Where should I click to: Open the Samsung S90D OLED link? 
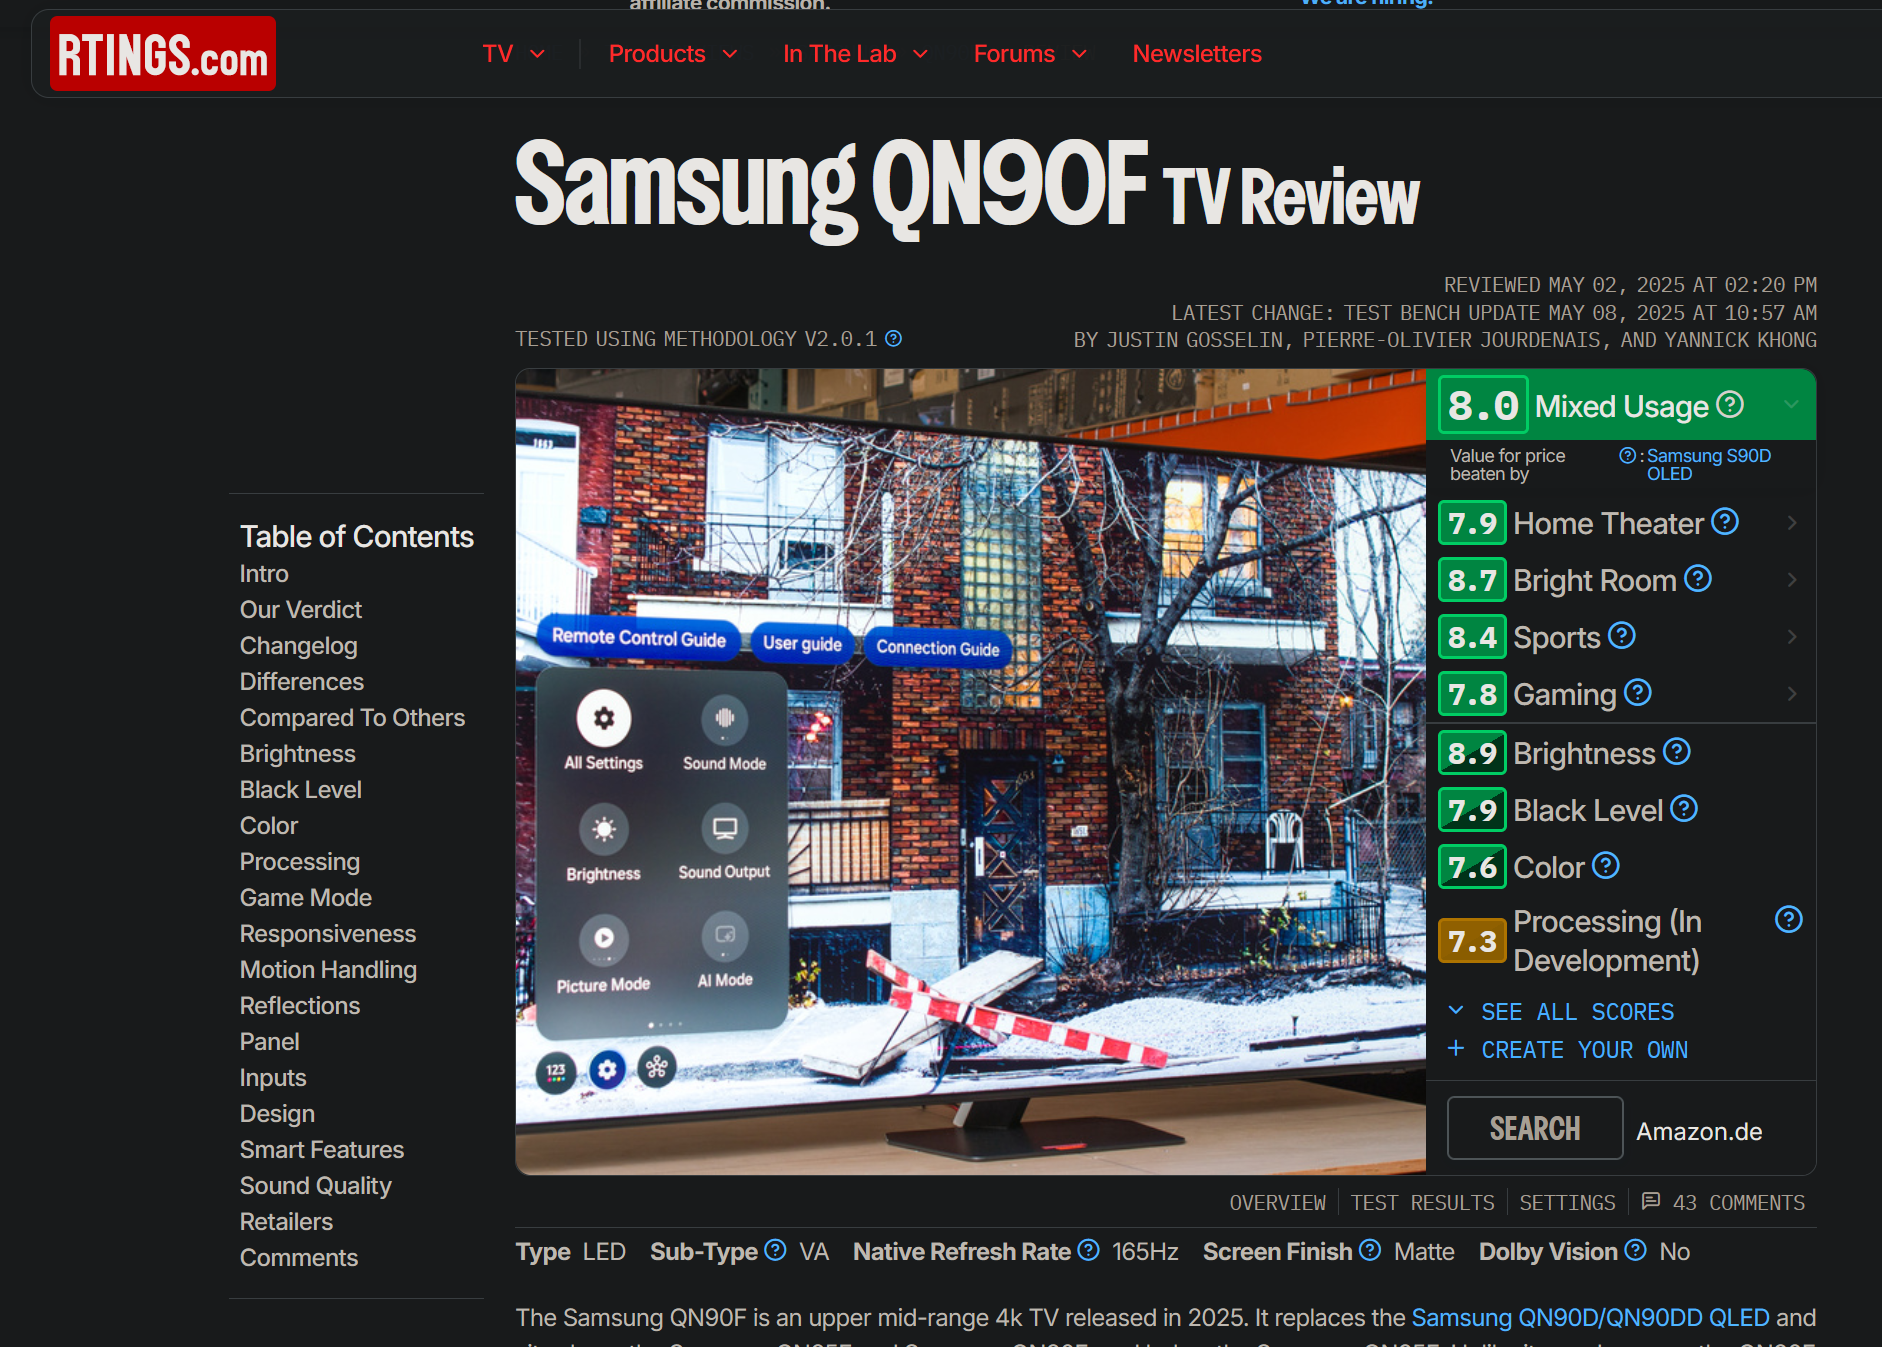coord(1709,465)
